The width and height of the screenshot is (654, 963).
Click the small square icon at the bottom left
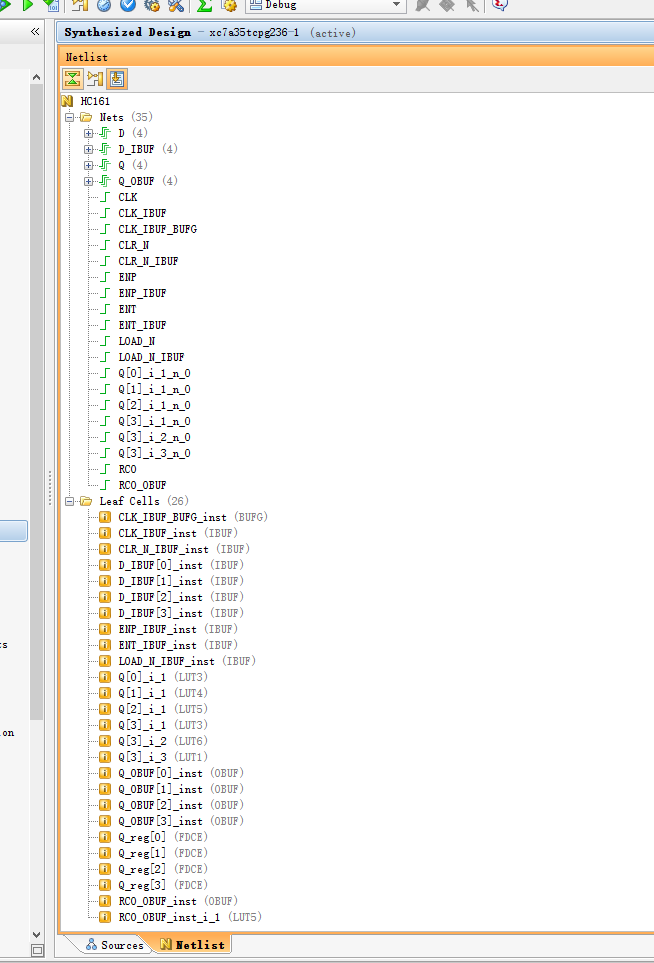[37, 950]
